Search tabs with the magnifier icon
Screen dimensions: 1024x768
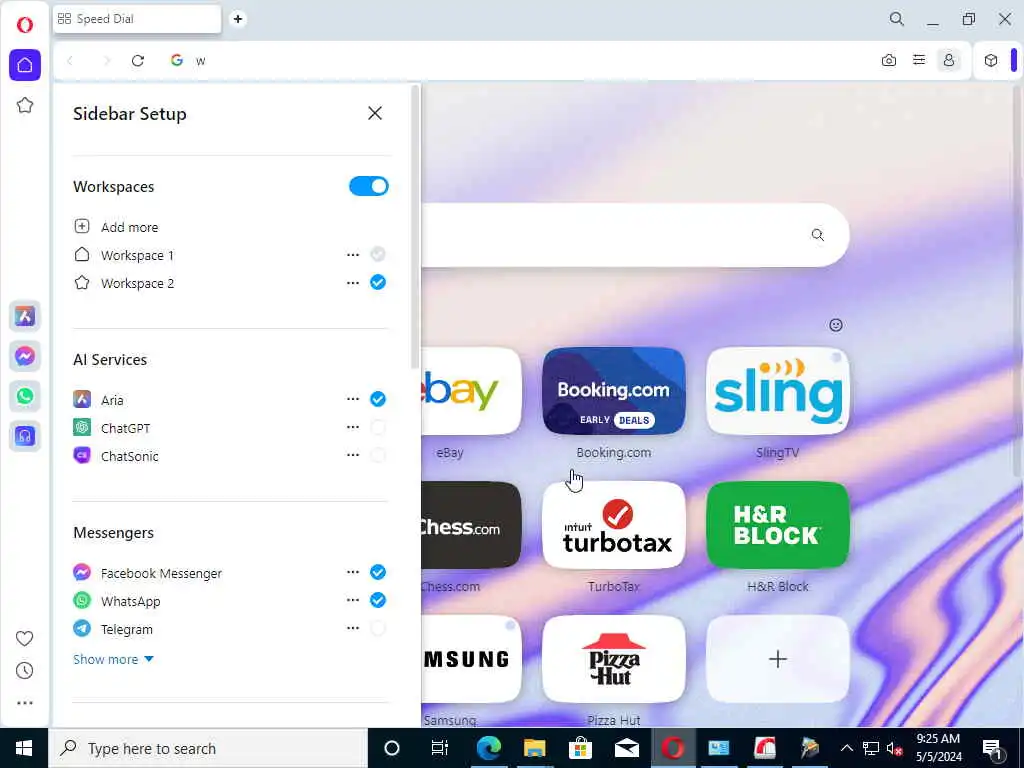tap(897, 19)
